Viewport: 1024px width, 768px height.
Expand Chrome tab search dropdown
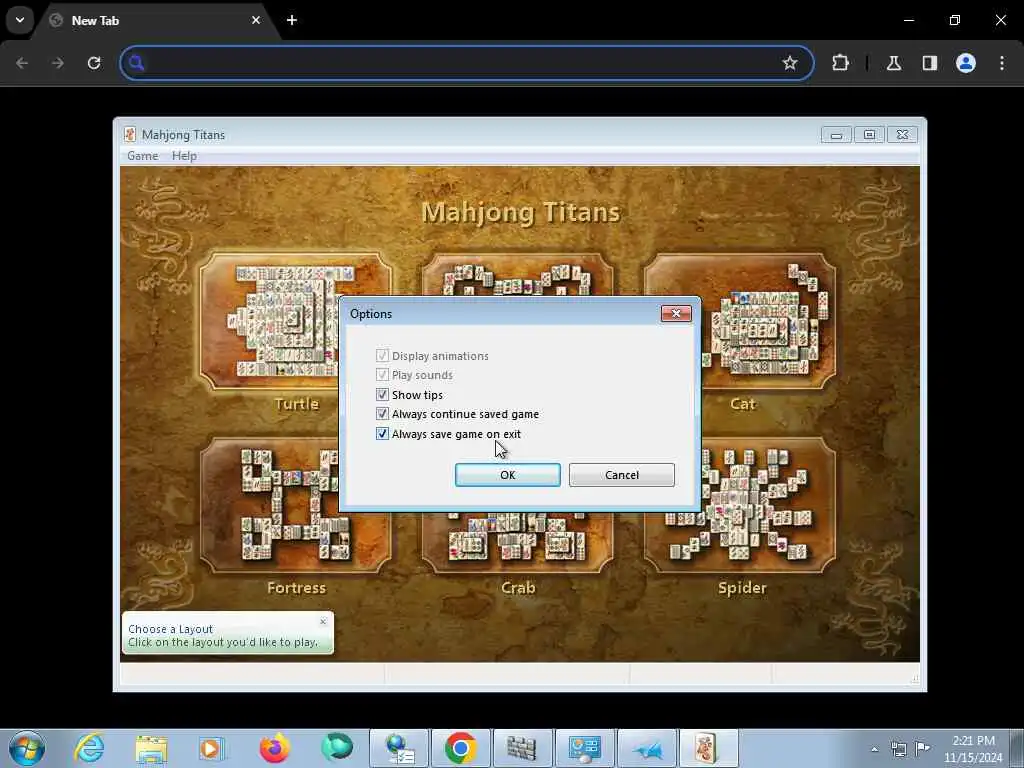(20, 20)
